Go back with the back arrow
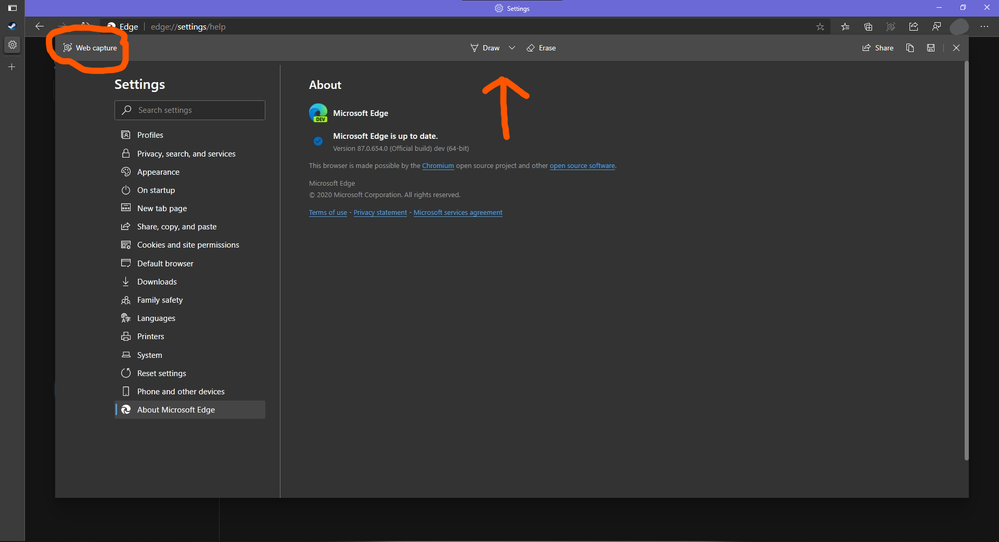The height and width of the screenshot is (542, 999). click(40, 27)
